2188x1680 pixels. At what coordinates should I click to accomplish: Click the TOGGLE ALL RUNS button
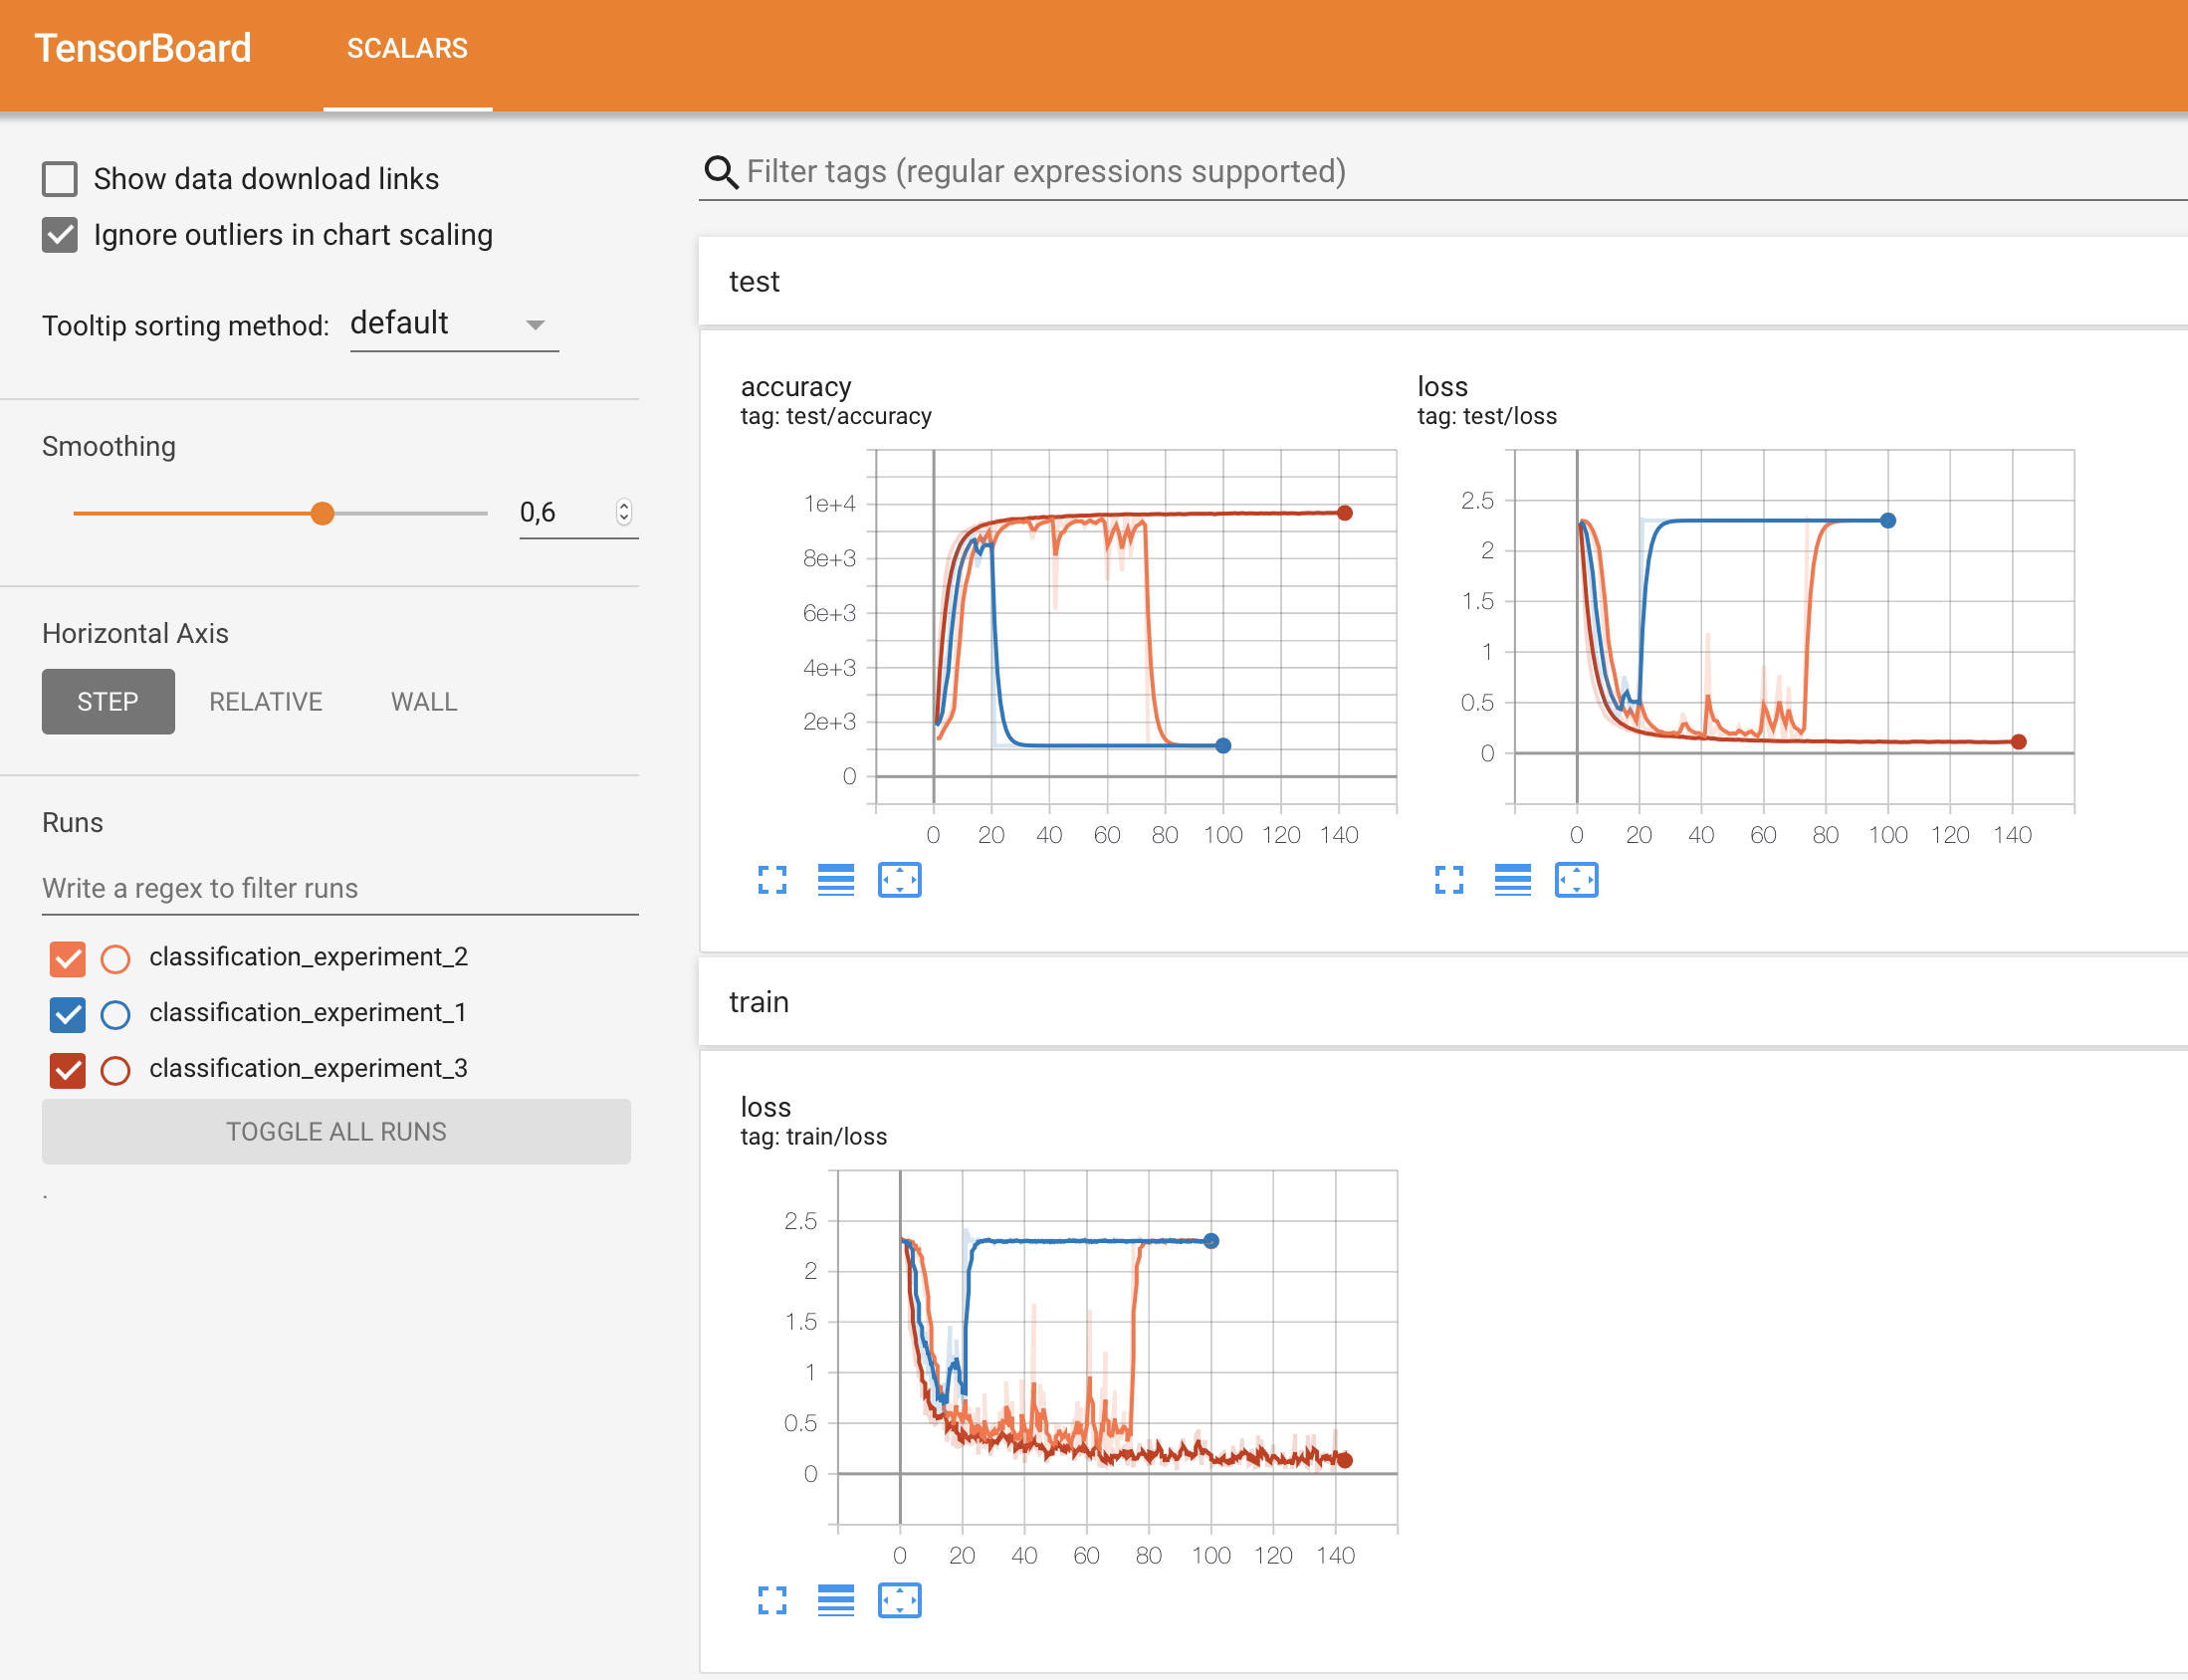tap(336, 1131)
